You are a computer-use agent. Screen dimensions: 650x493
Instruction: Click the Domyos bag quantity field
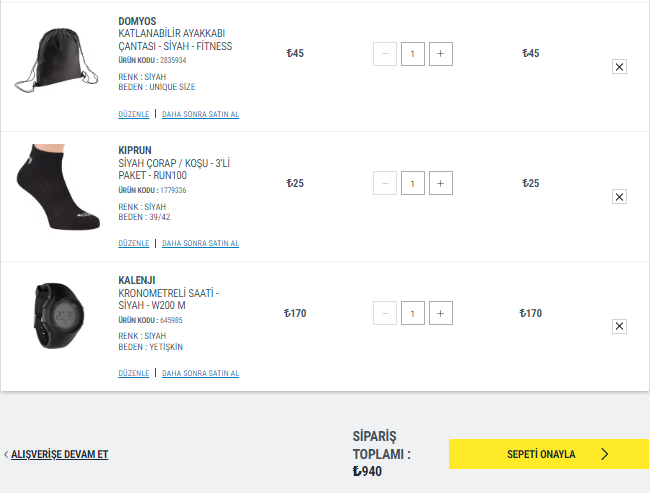point(413,54)
